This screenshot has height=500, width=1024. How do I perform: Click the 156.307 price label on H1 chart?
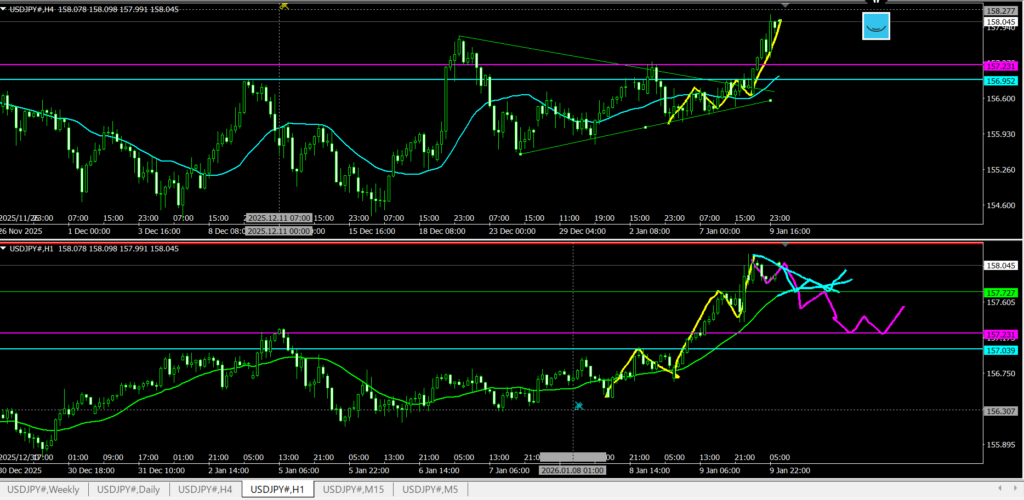(1002, 410)
